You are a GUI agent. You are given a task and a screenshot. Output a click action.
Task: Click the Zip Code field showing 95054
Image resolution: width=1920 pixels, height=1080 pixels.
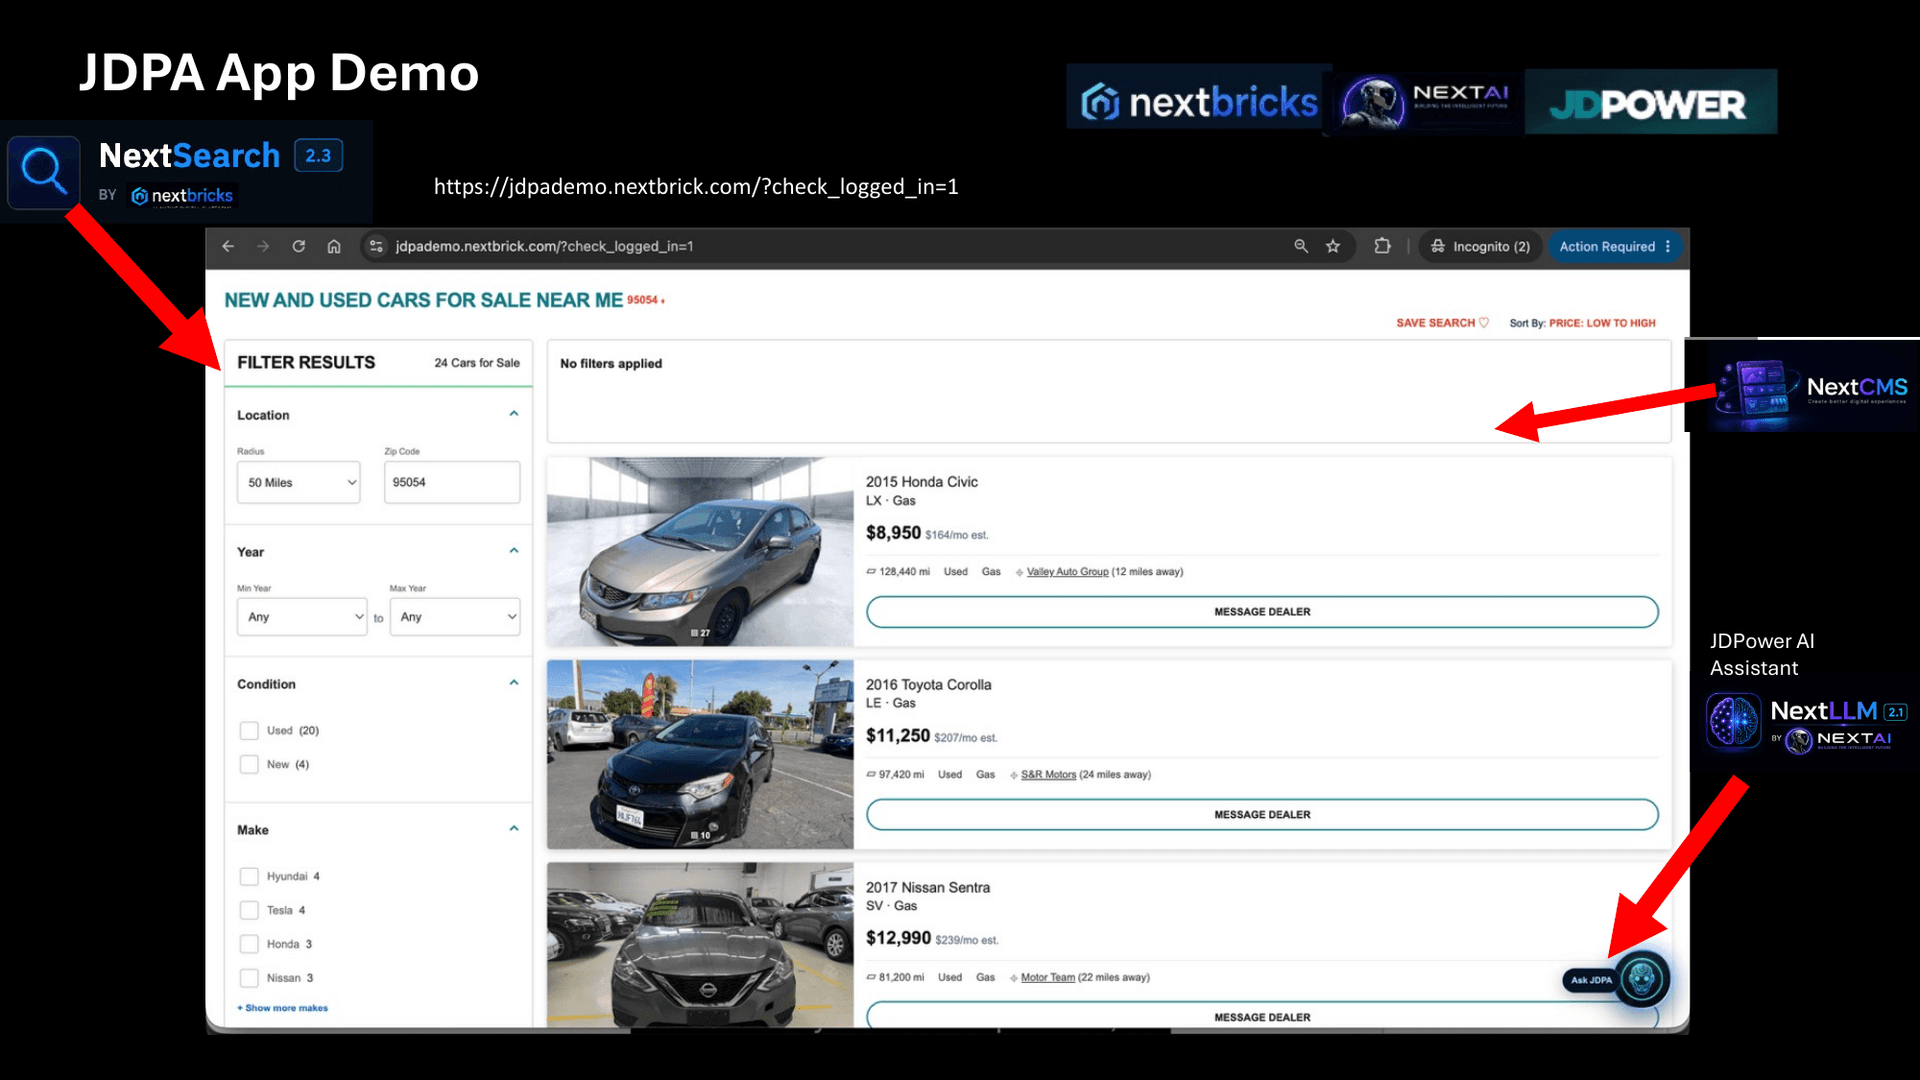coord(452,483)
